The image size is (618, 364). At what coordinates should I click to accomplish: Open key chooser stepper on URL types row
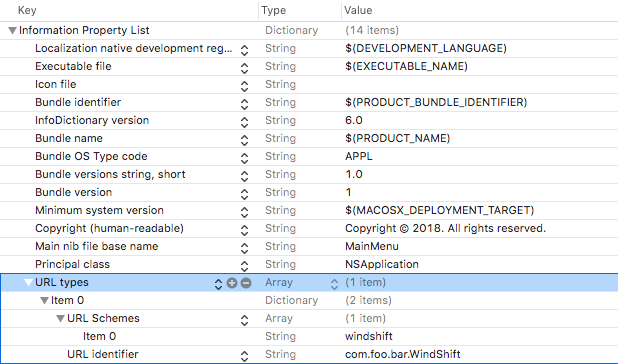[x=218, y=284]
